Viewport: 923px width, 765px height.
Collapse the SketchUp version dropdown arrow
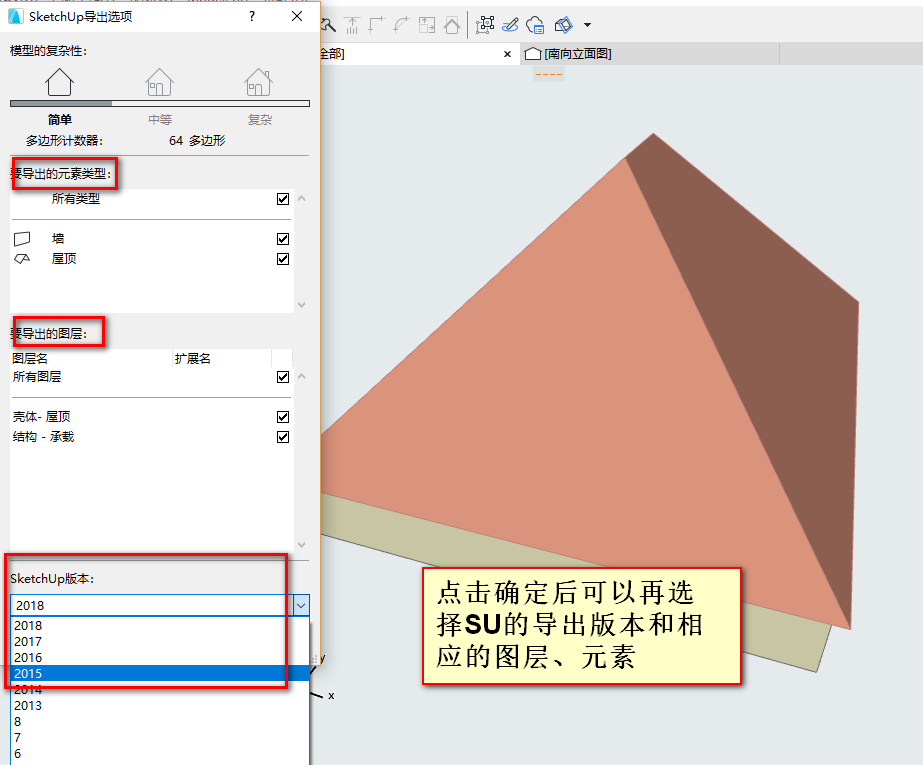coord(301,606)
